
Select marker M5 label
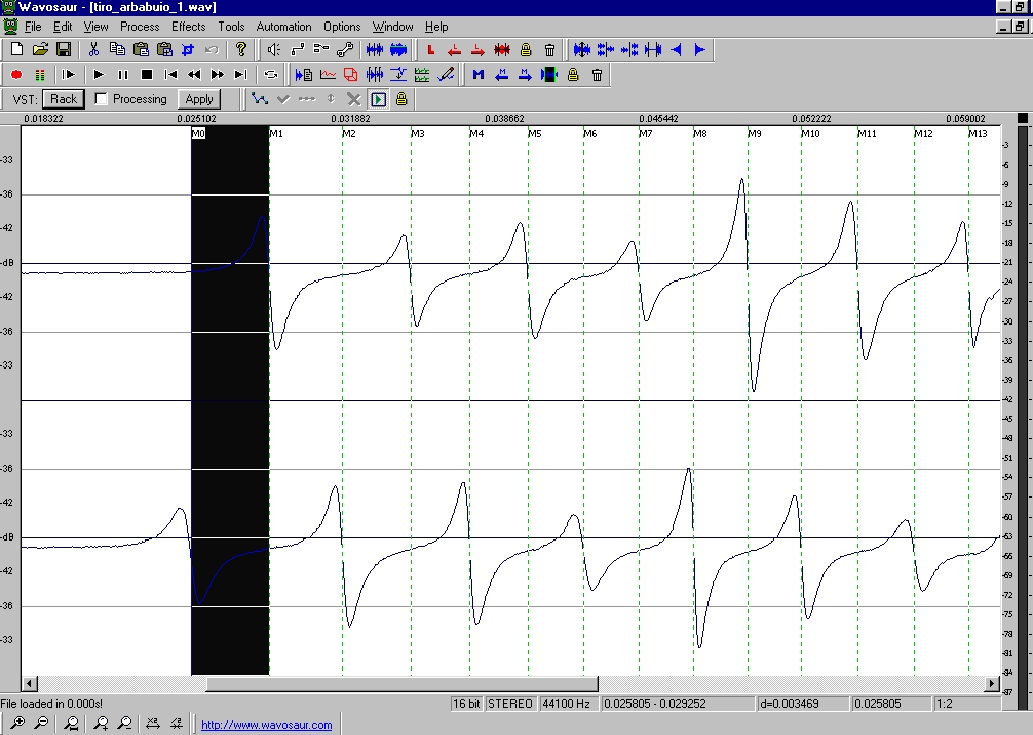click(535, 134)
